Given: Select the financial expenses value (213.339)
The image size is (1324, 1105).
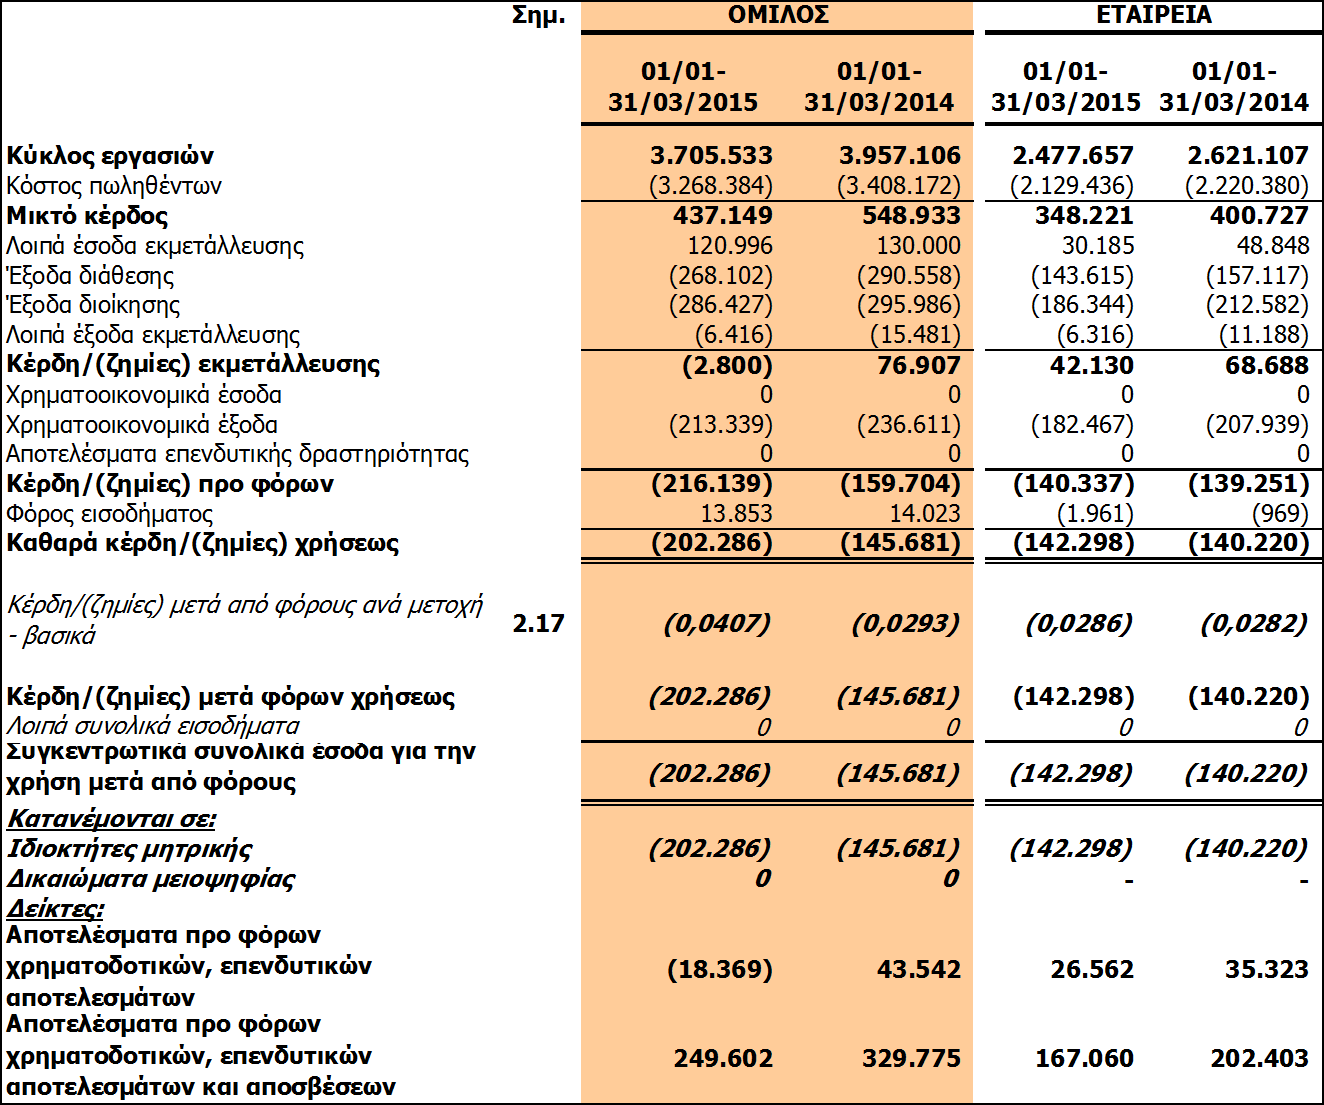Looking at the screenshot, I should point(721,425).
